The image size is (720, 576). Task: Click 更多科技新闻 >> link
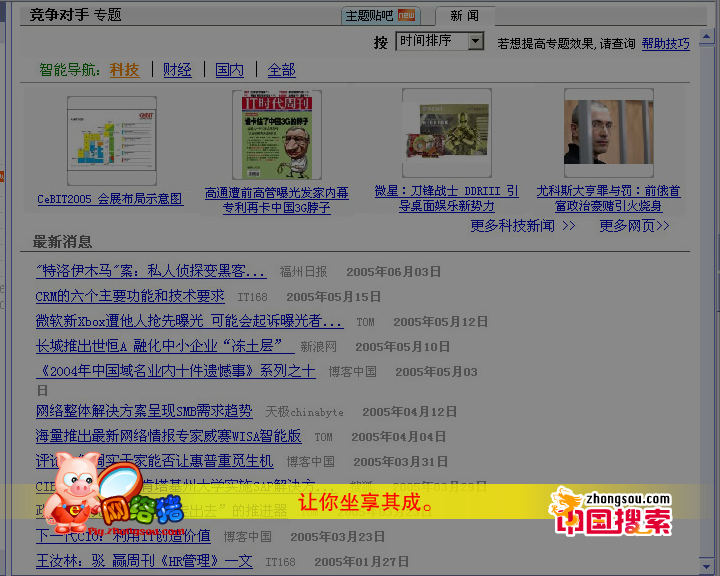[523, 226]
